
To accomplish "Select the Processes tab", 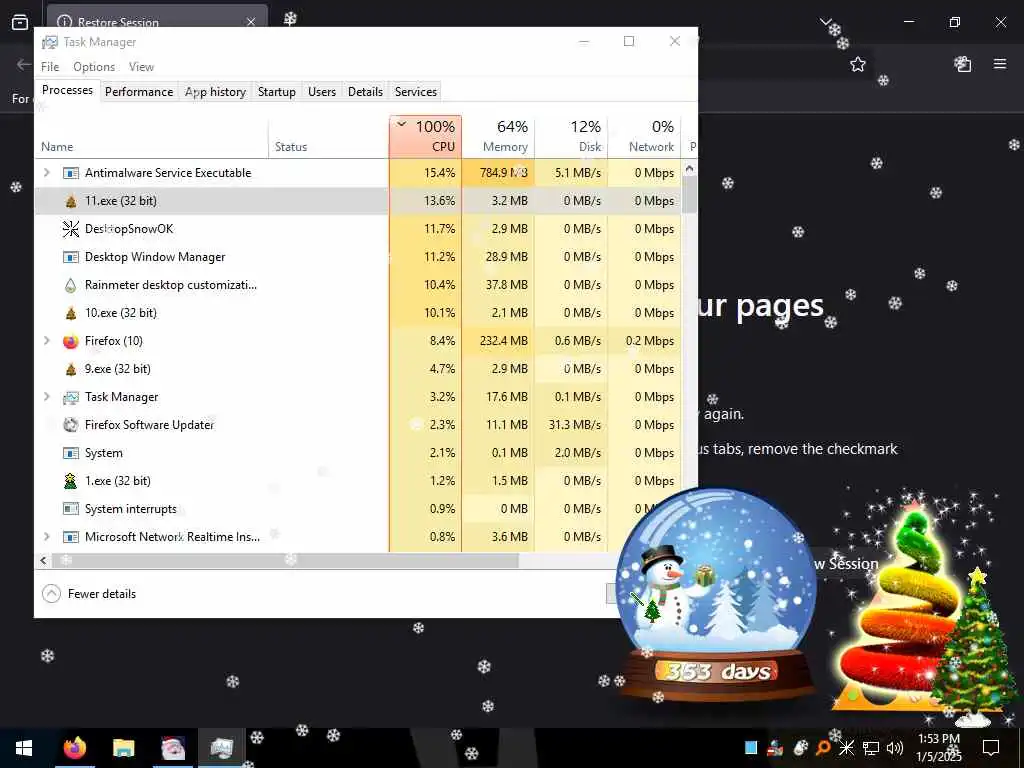I will (67, 90).
